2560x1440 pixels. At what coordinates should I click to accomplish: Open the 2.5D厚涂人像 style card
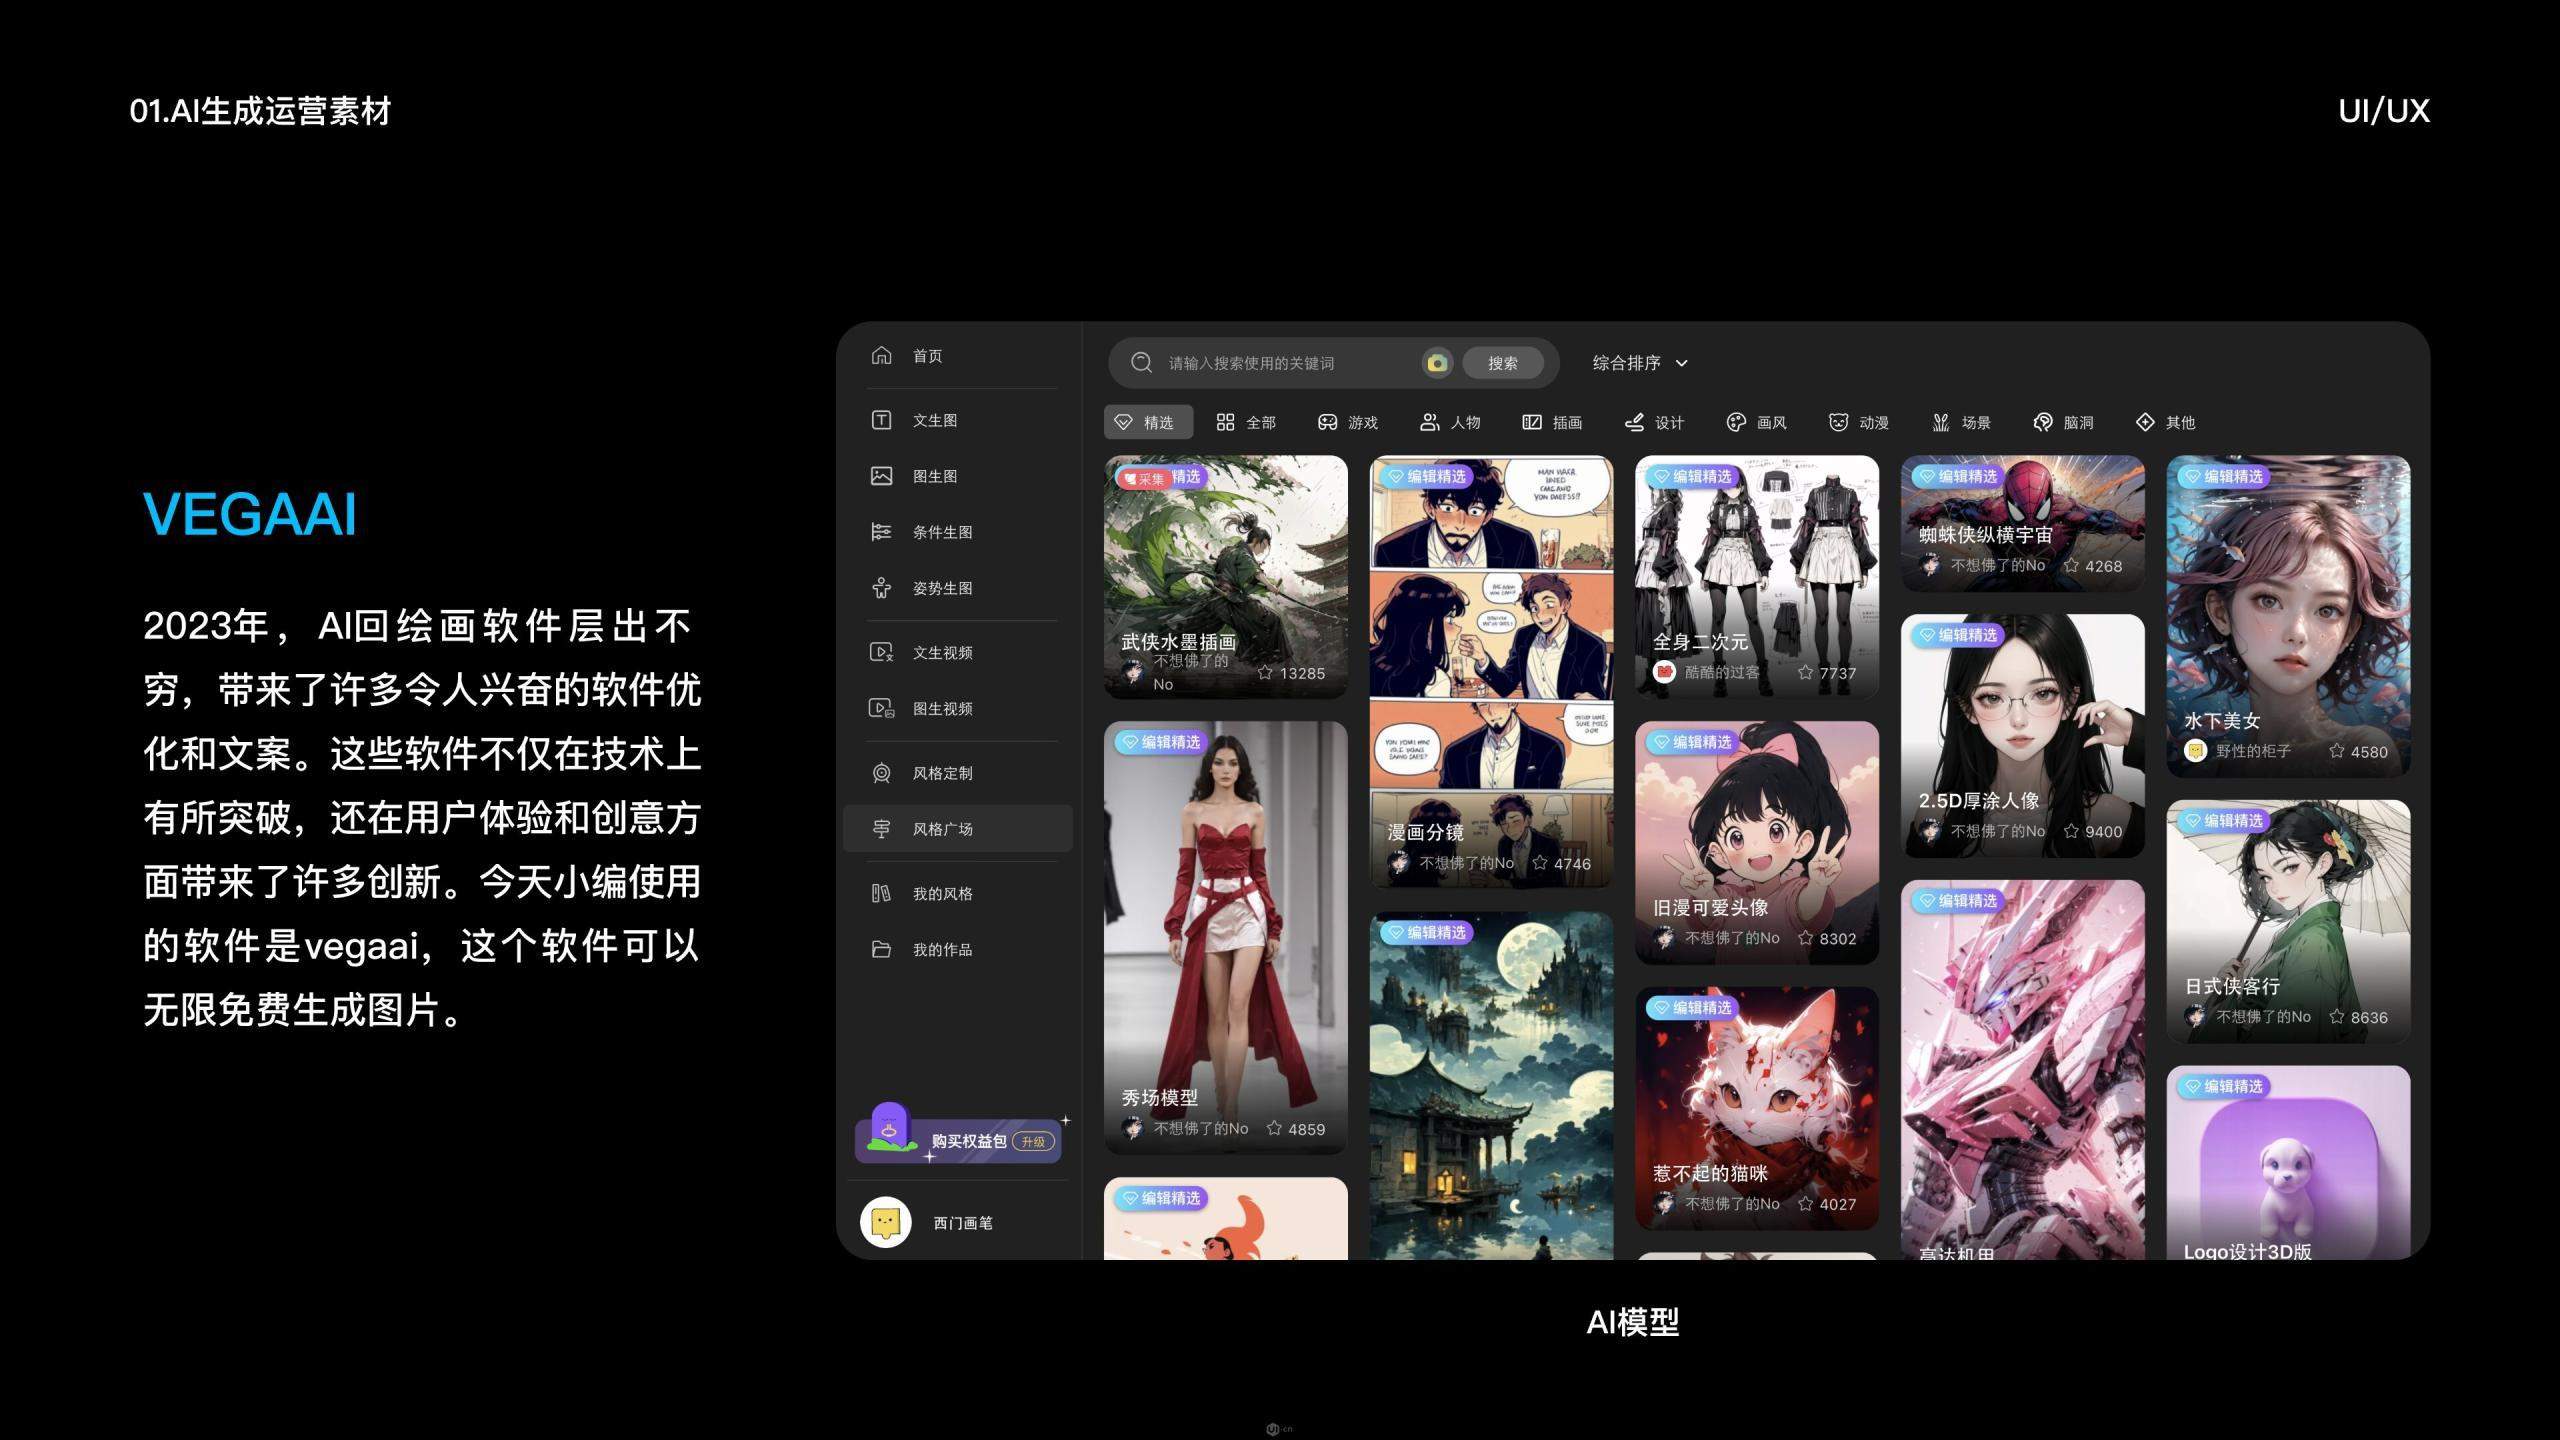pos(2023,735)
